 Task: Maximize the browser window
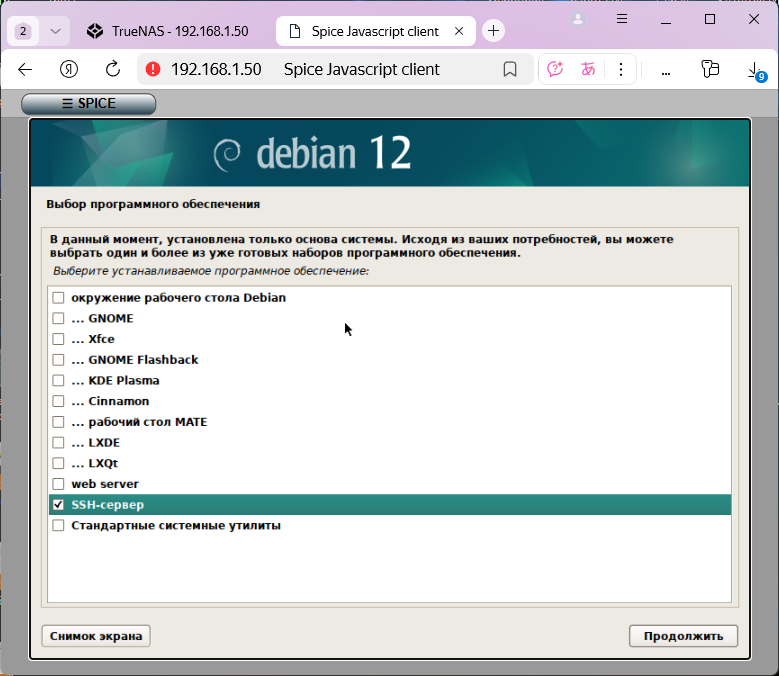pos(710,19)
